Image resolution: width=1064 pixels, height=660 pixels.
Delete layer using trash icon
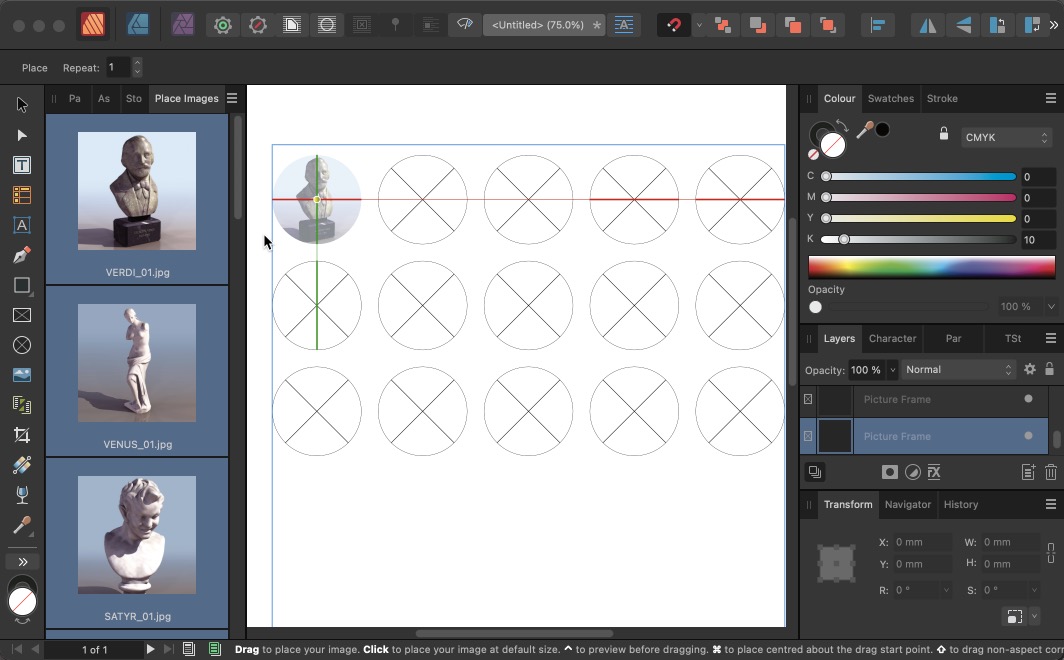[1051, 472]
